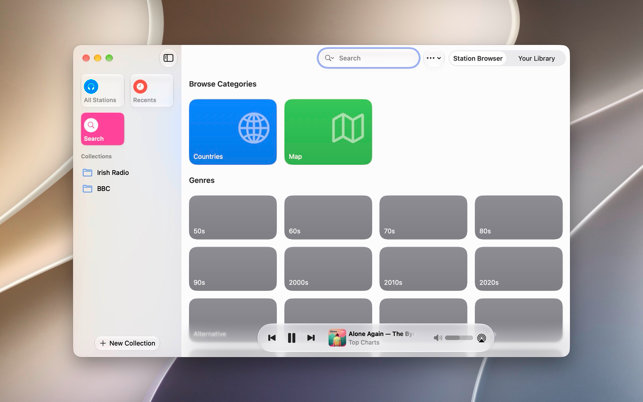Select the 80s genre tile
643x402 pixels.
519,217
